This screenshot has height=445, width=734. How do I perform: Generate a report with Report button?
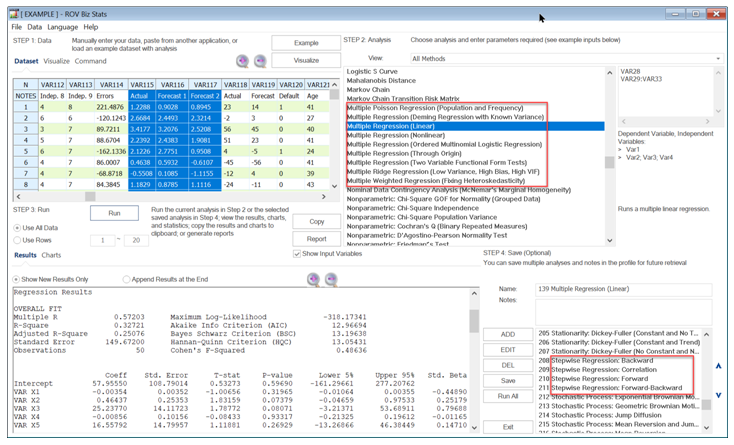[316, 239]
